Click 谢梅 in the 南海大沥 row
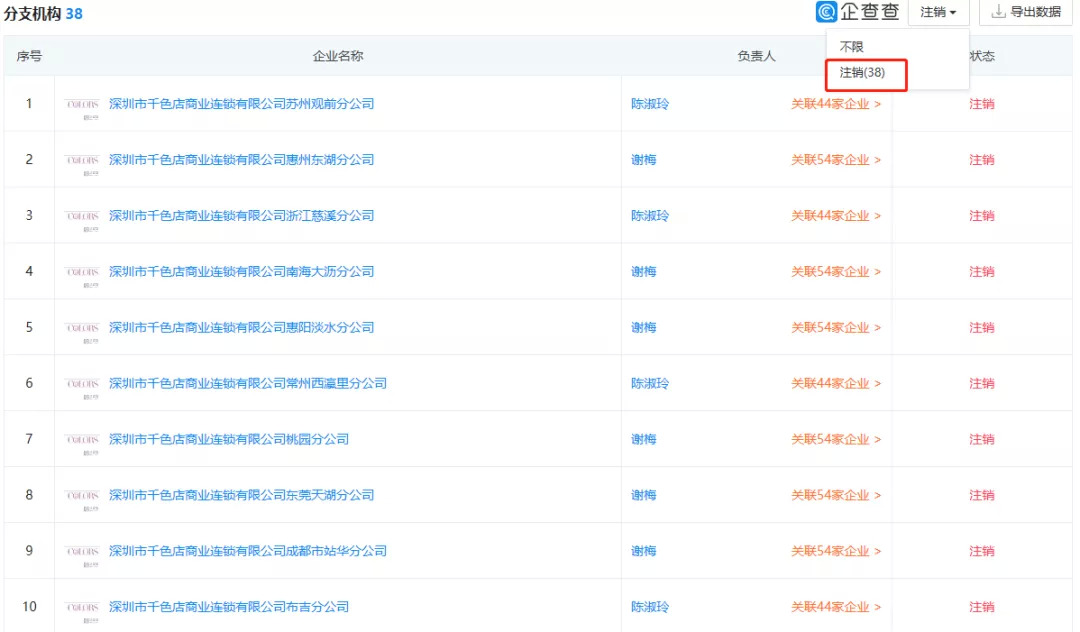 [x=643, y=271]
